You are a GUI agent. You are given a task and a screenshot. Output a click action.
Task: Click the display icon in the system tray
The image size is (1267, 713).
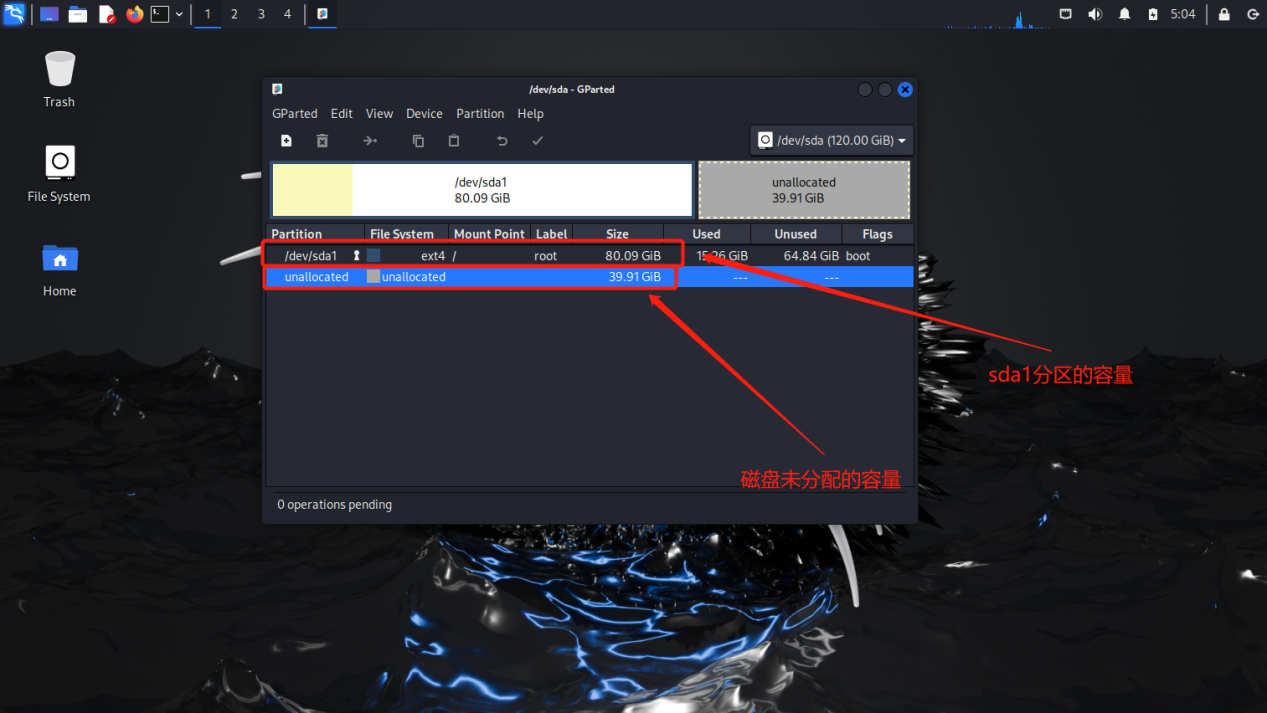[x=1065, y=14]
